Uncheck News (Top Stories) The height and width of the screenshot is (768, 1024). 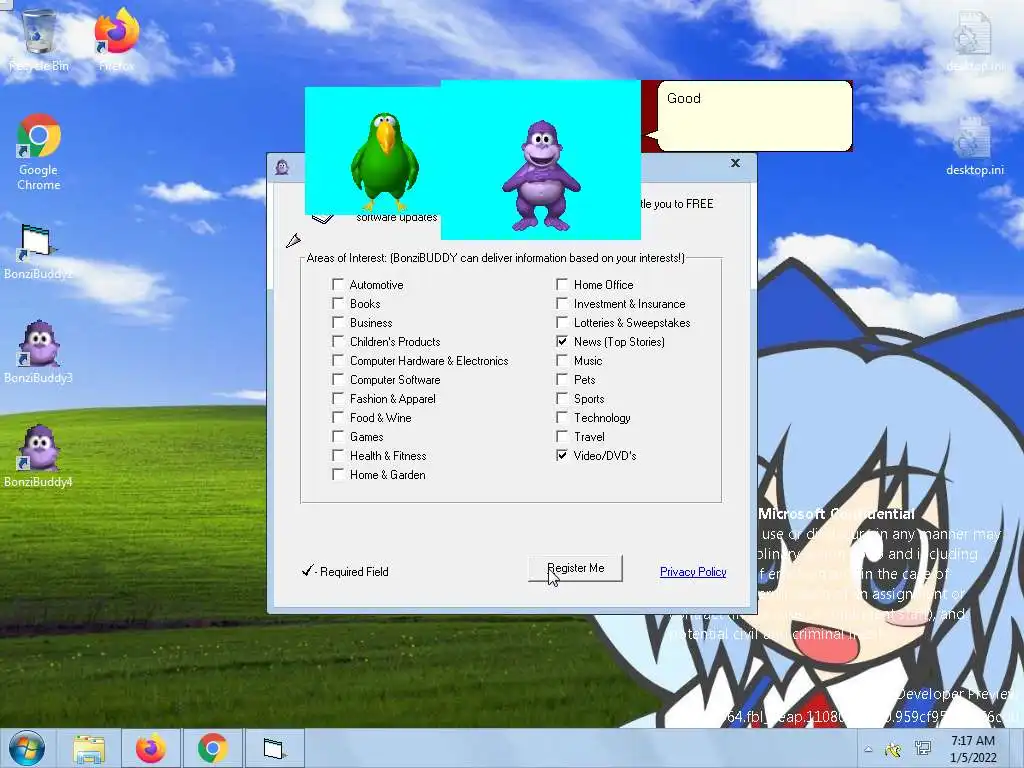pyautogui.click(x=562, y=341)
